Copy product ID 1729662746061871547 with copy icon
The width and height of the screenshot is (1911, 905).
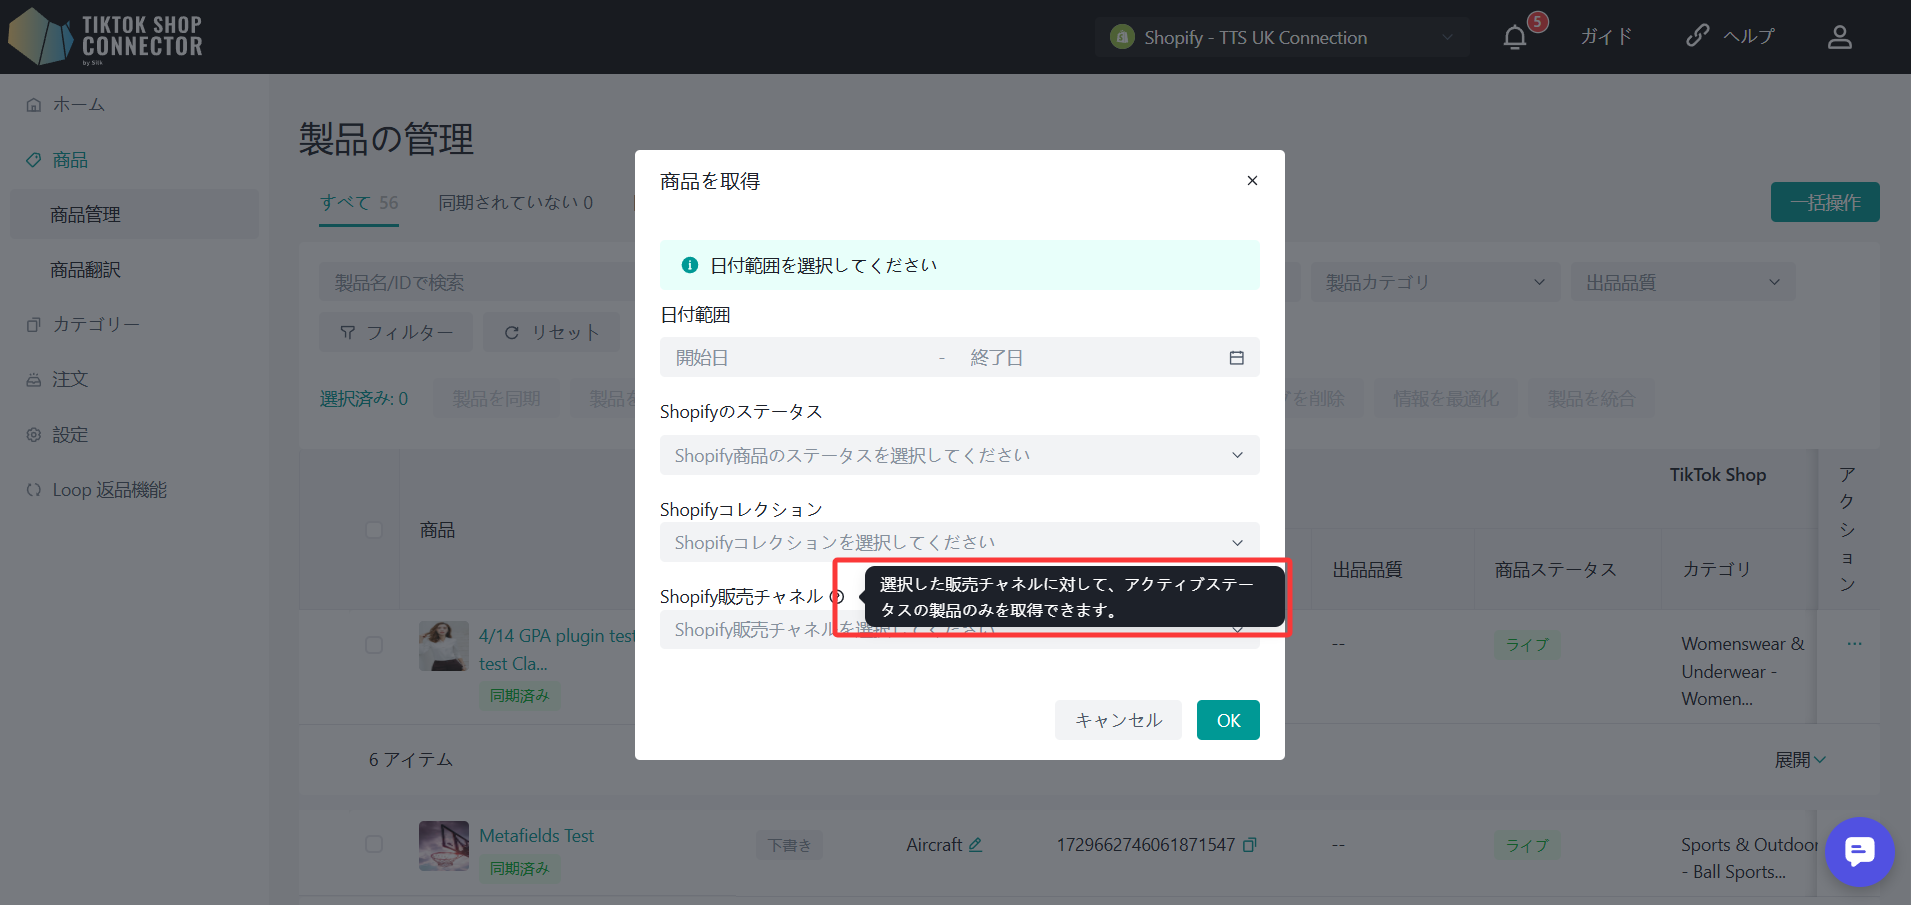click(1249, 845)
